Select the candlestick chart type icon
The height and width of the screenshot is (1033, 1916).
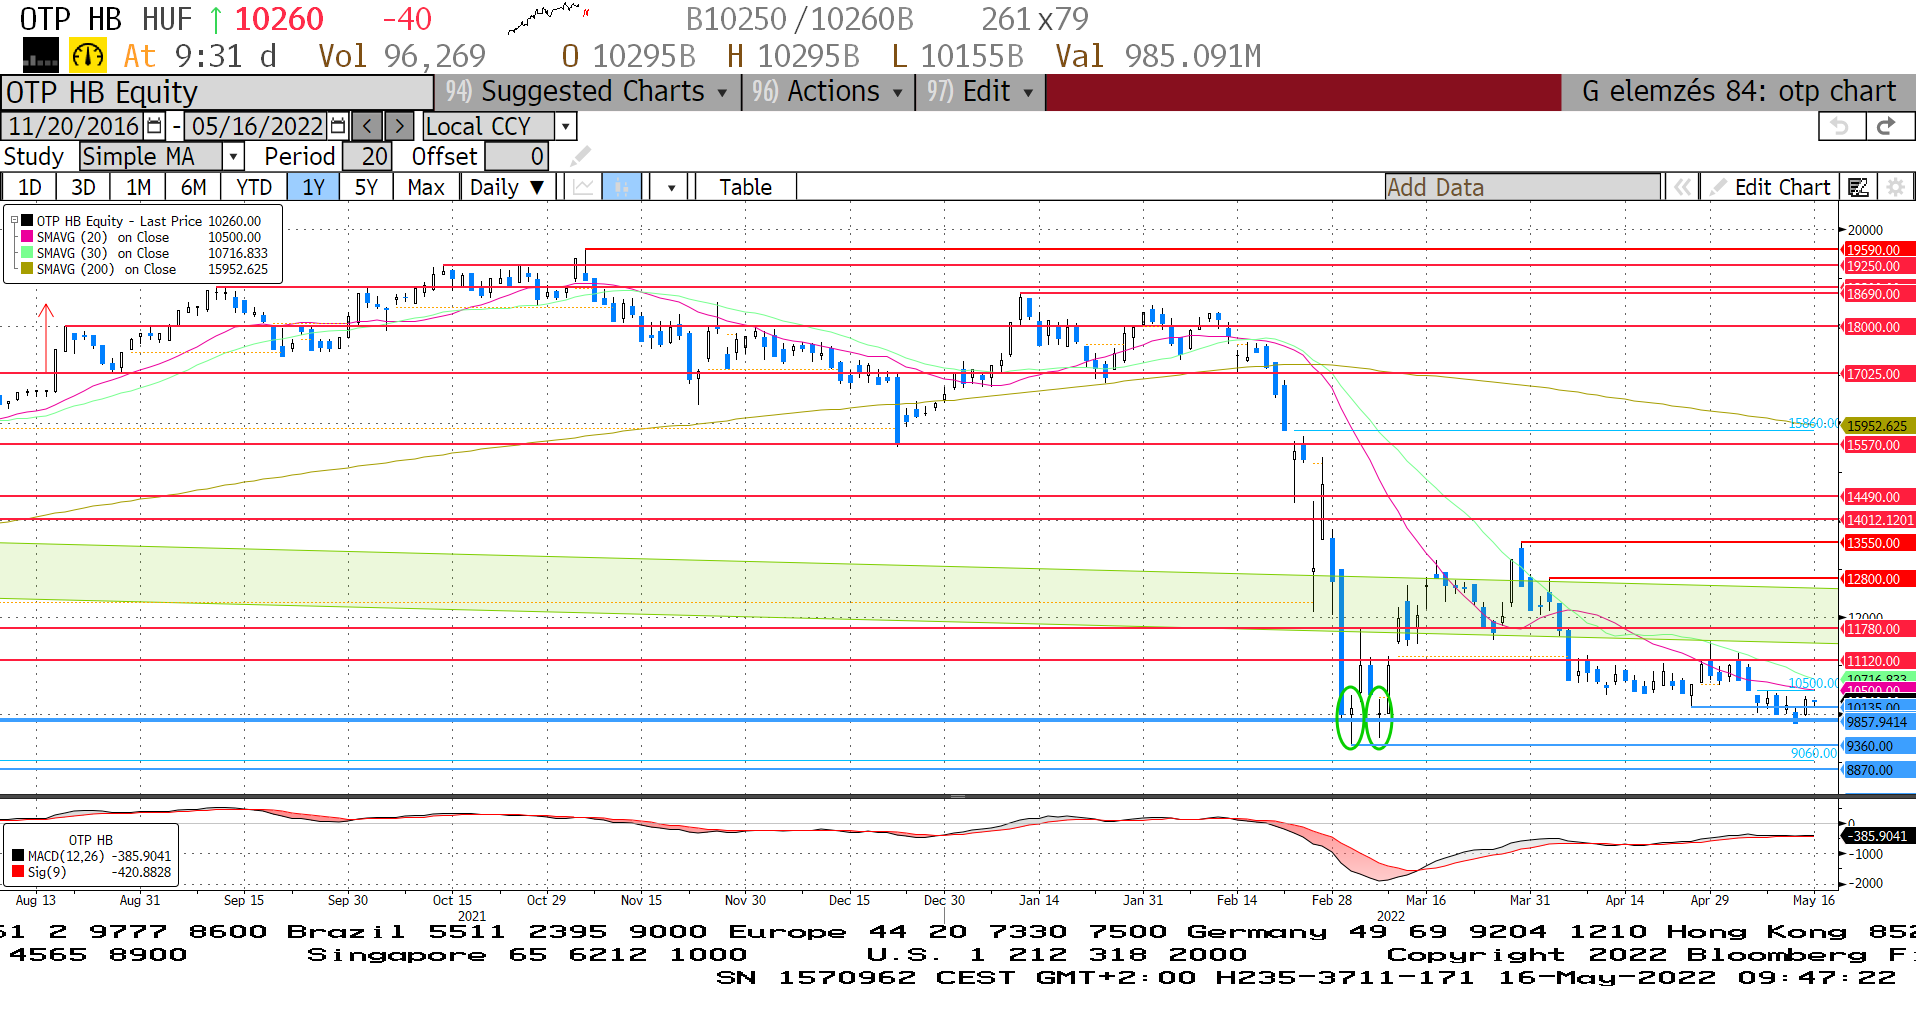point(622,187)
